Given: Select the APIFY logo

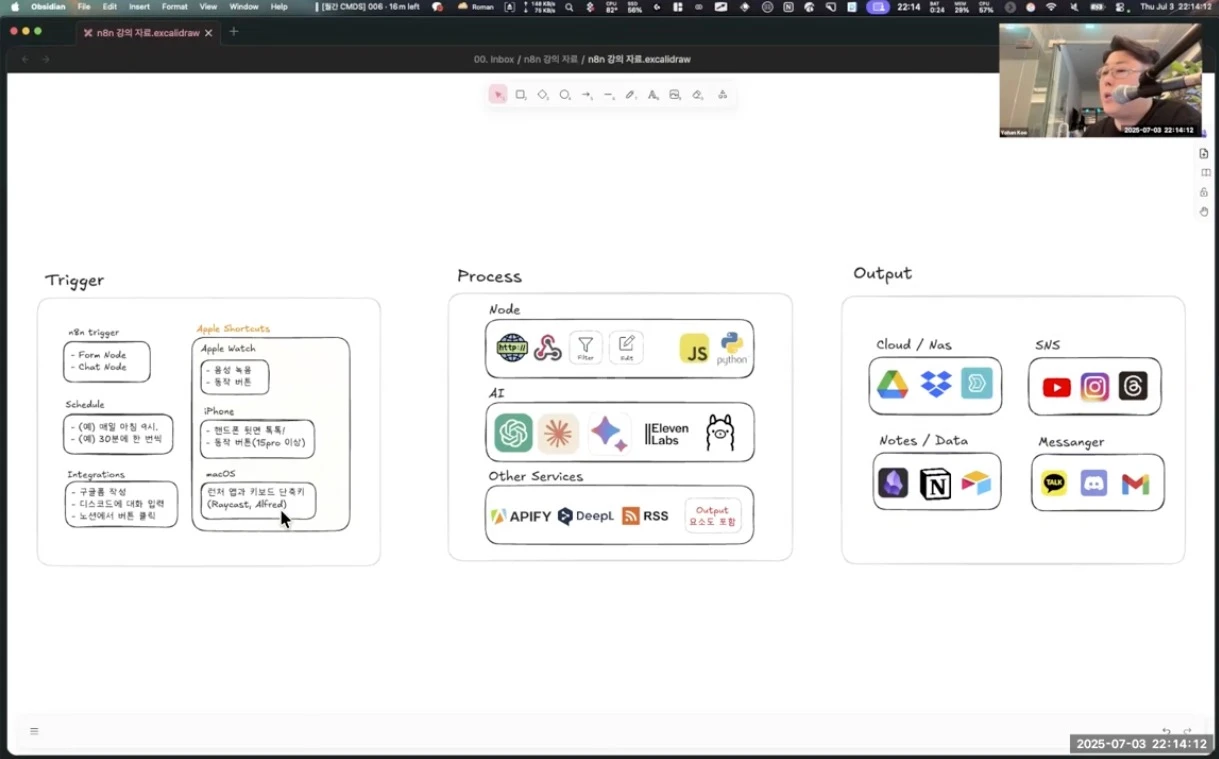Looking at the screenshot, I should coord(521,517).
